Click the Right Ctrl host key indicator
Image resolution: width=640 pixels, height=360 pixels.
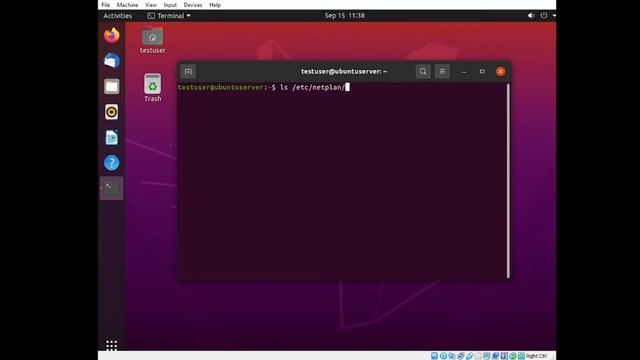coord(536,356)
